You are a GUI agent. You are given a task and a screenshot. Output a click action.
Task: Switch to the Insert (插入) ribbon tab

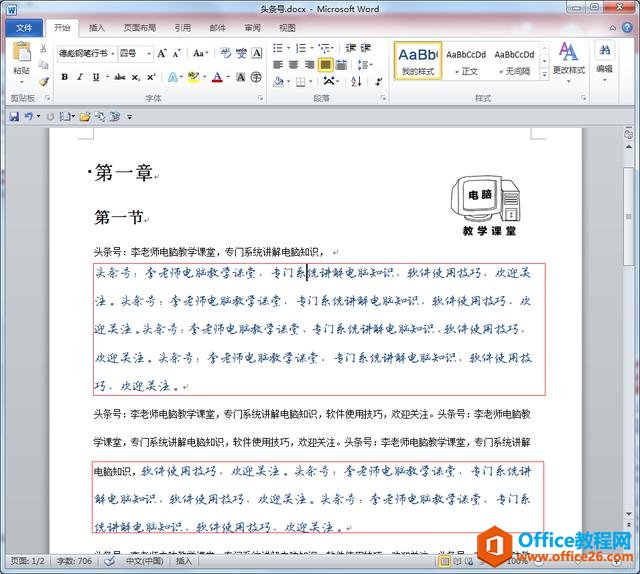coord(97,28)
